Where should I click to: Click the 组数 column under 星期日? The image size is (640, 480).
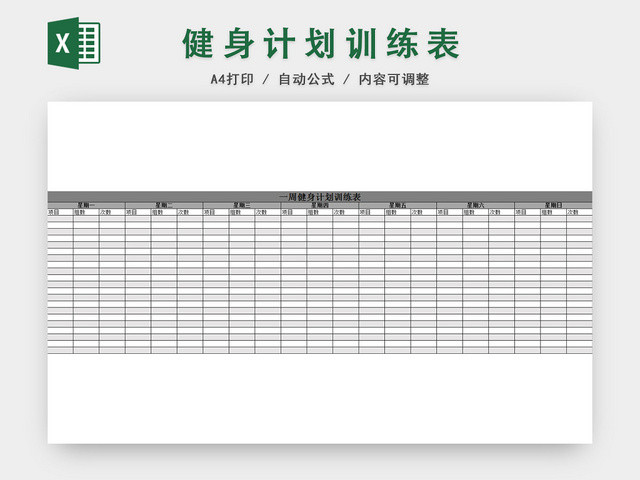tap(553, 212)
